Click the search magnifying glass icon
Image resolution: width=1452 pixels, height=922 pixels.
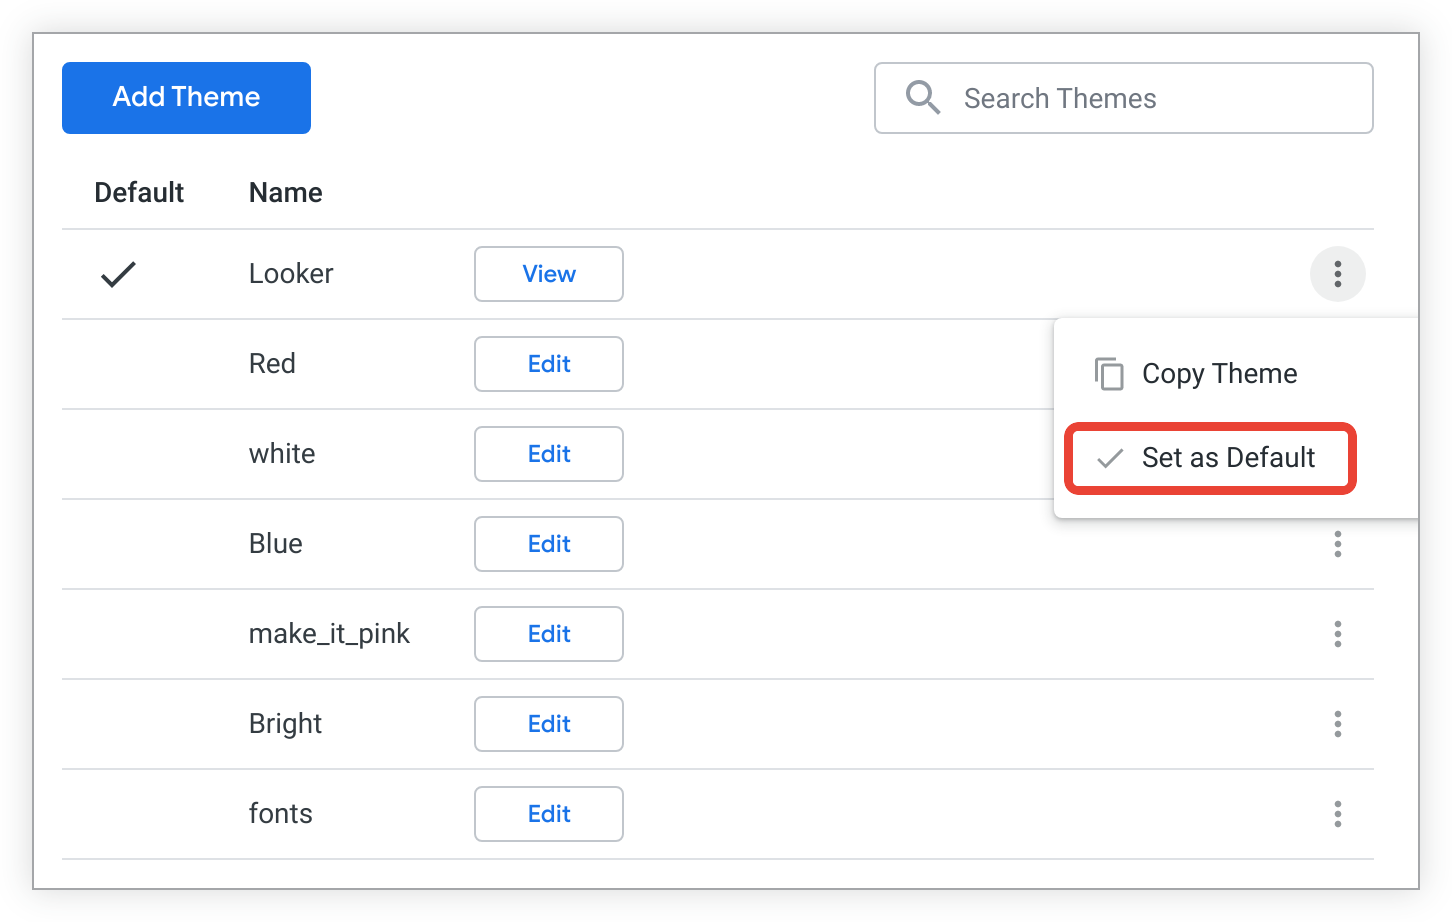[921, 97]
